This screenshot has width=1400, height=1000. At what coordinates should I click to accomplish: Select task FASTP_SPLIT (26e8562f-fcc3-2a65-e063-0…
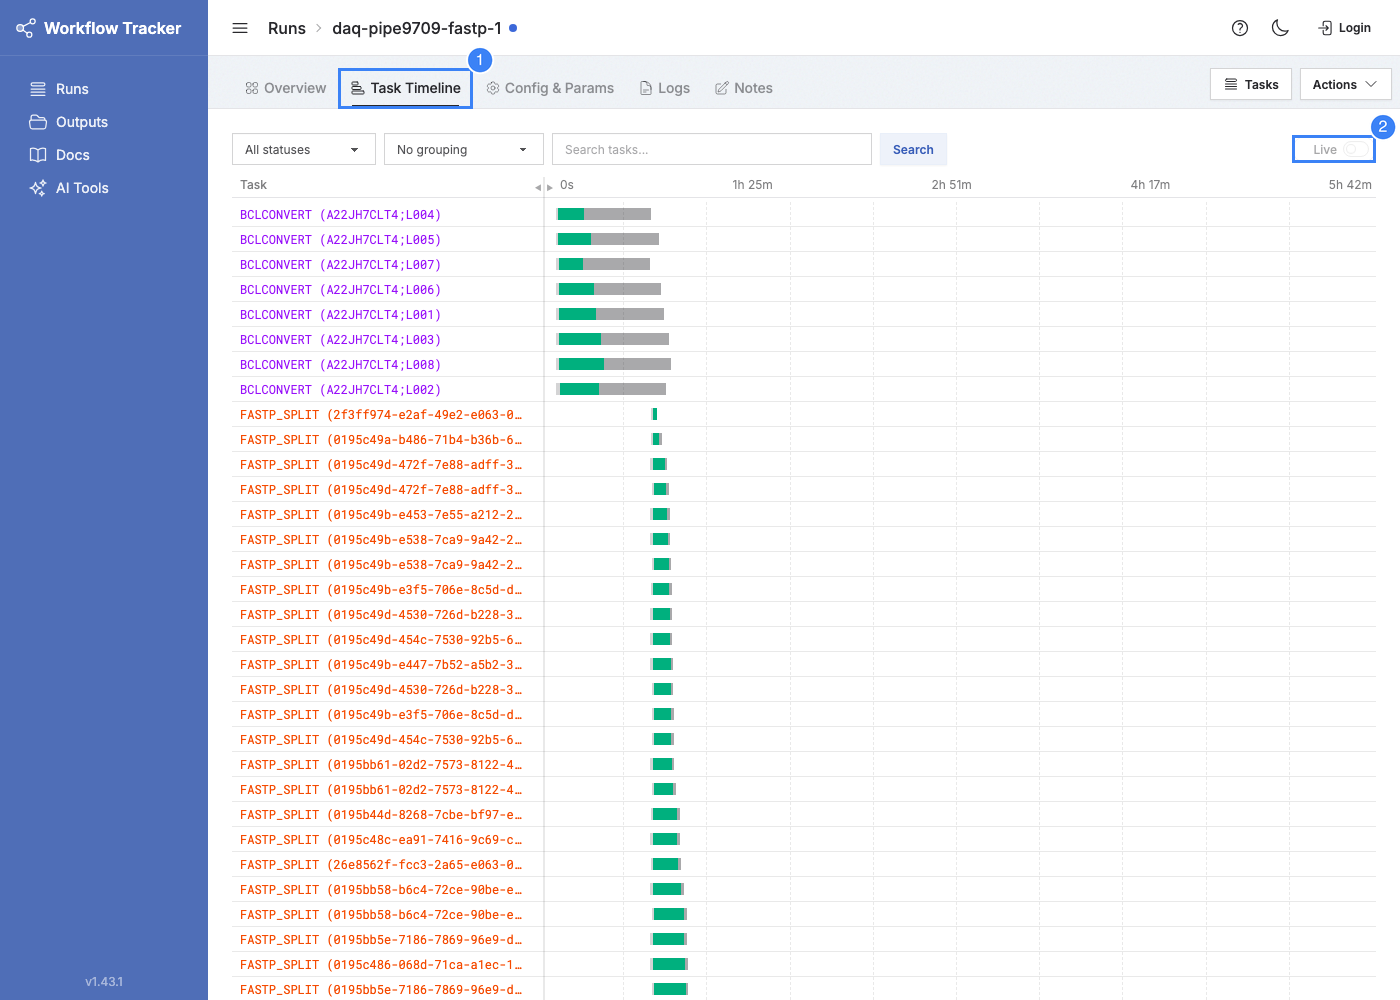381,865
